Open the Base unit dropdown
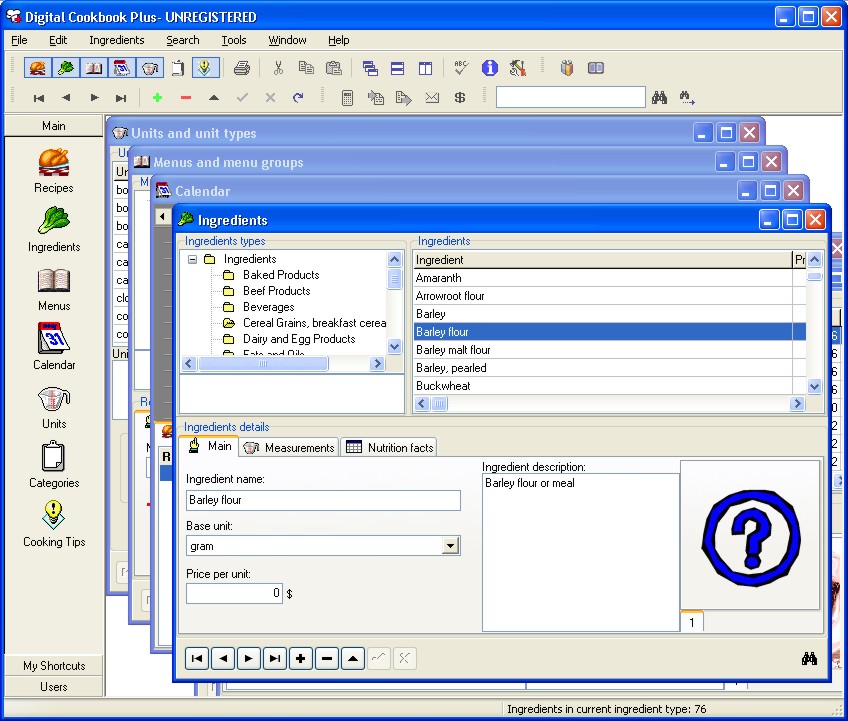The width and height of the screenshot is (848, 721). tap(450, 546)
